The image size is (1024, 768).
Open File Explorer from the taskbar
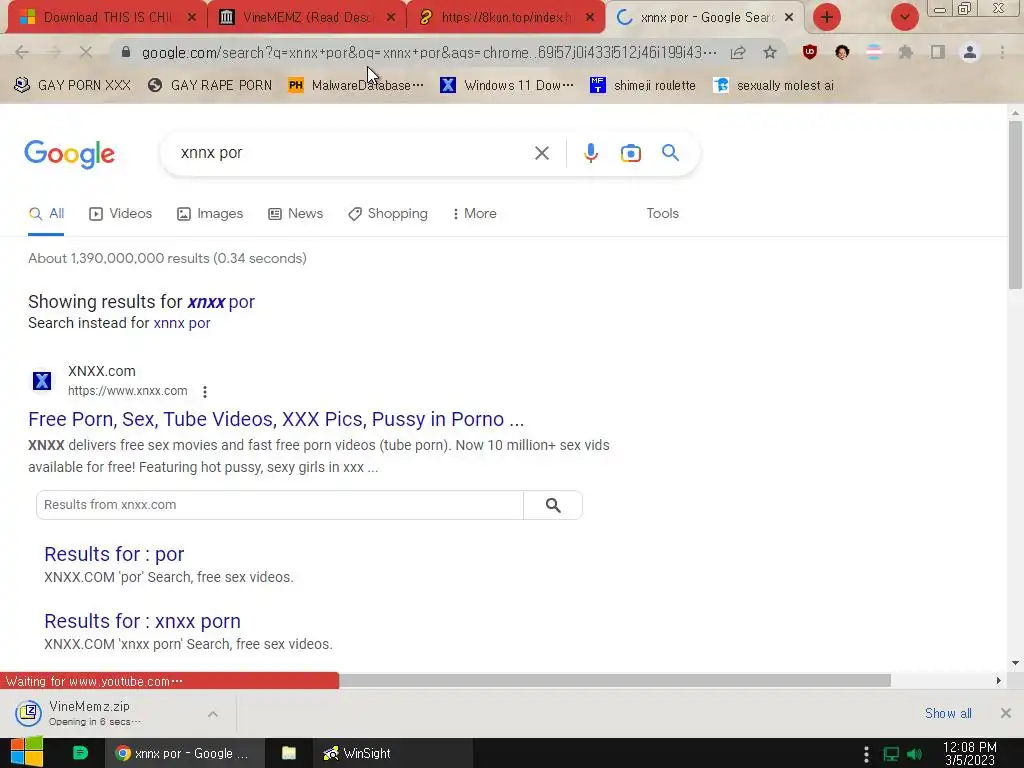pyautogui.click(x=289, y=753)
